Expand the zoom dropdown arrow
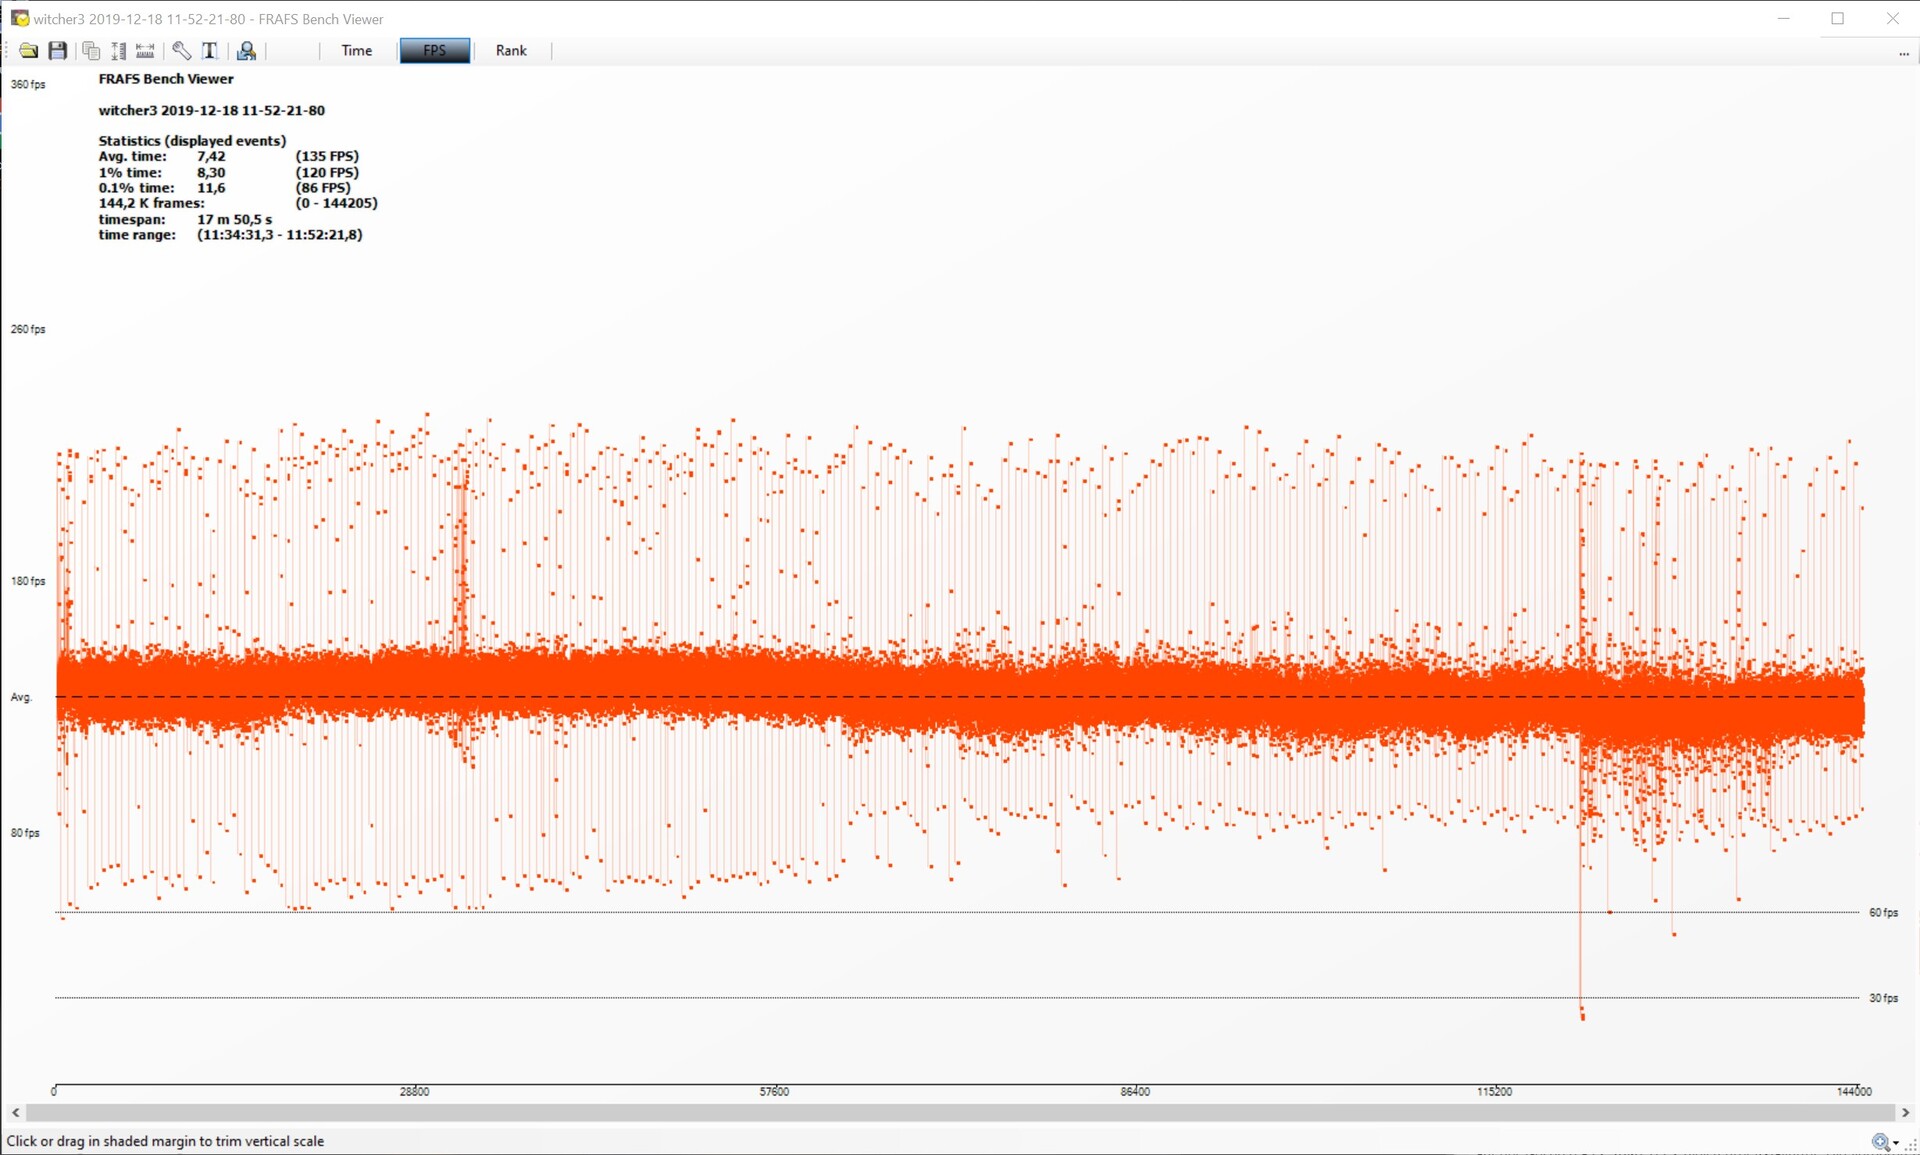This screenshot has height=1155, width=1920. click(x=1896, y=1143)
